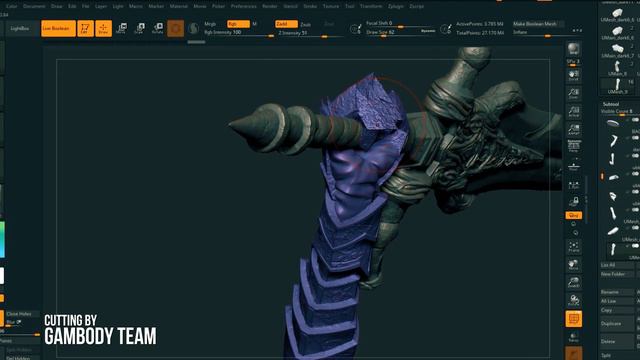Click the Mrgb mode button
The height and width of the screenshot is (360, 640).
210,24
